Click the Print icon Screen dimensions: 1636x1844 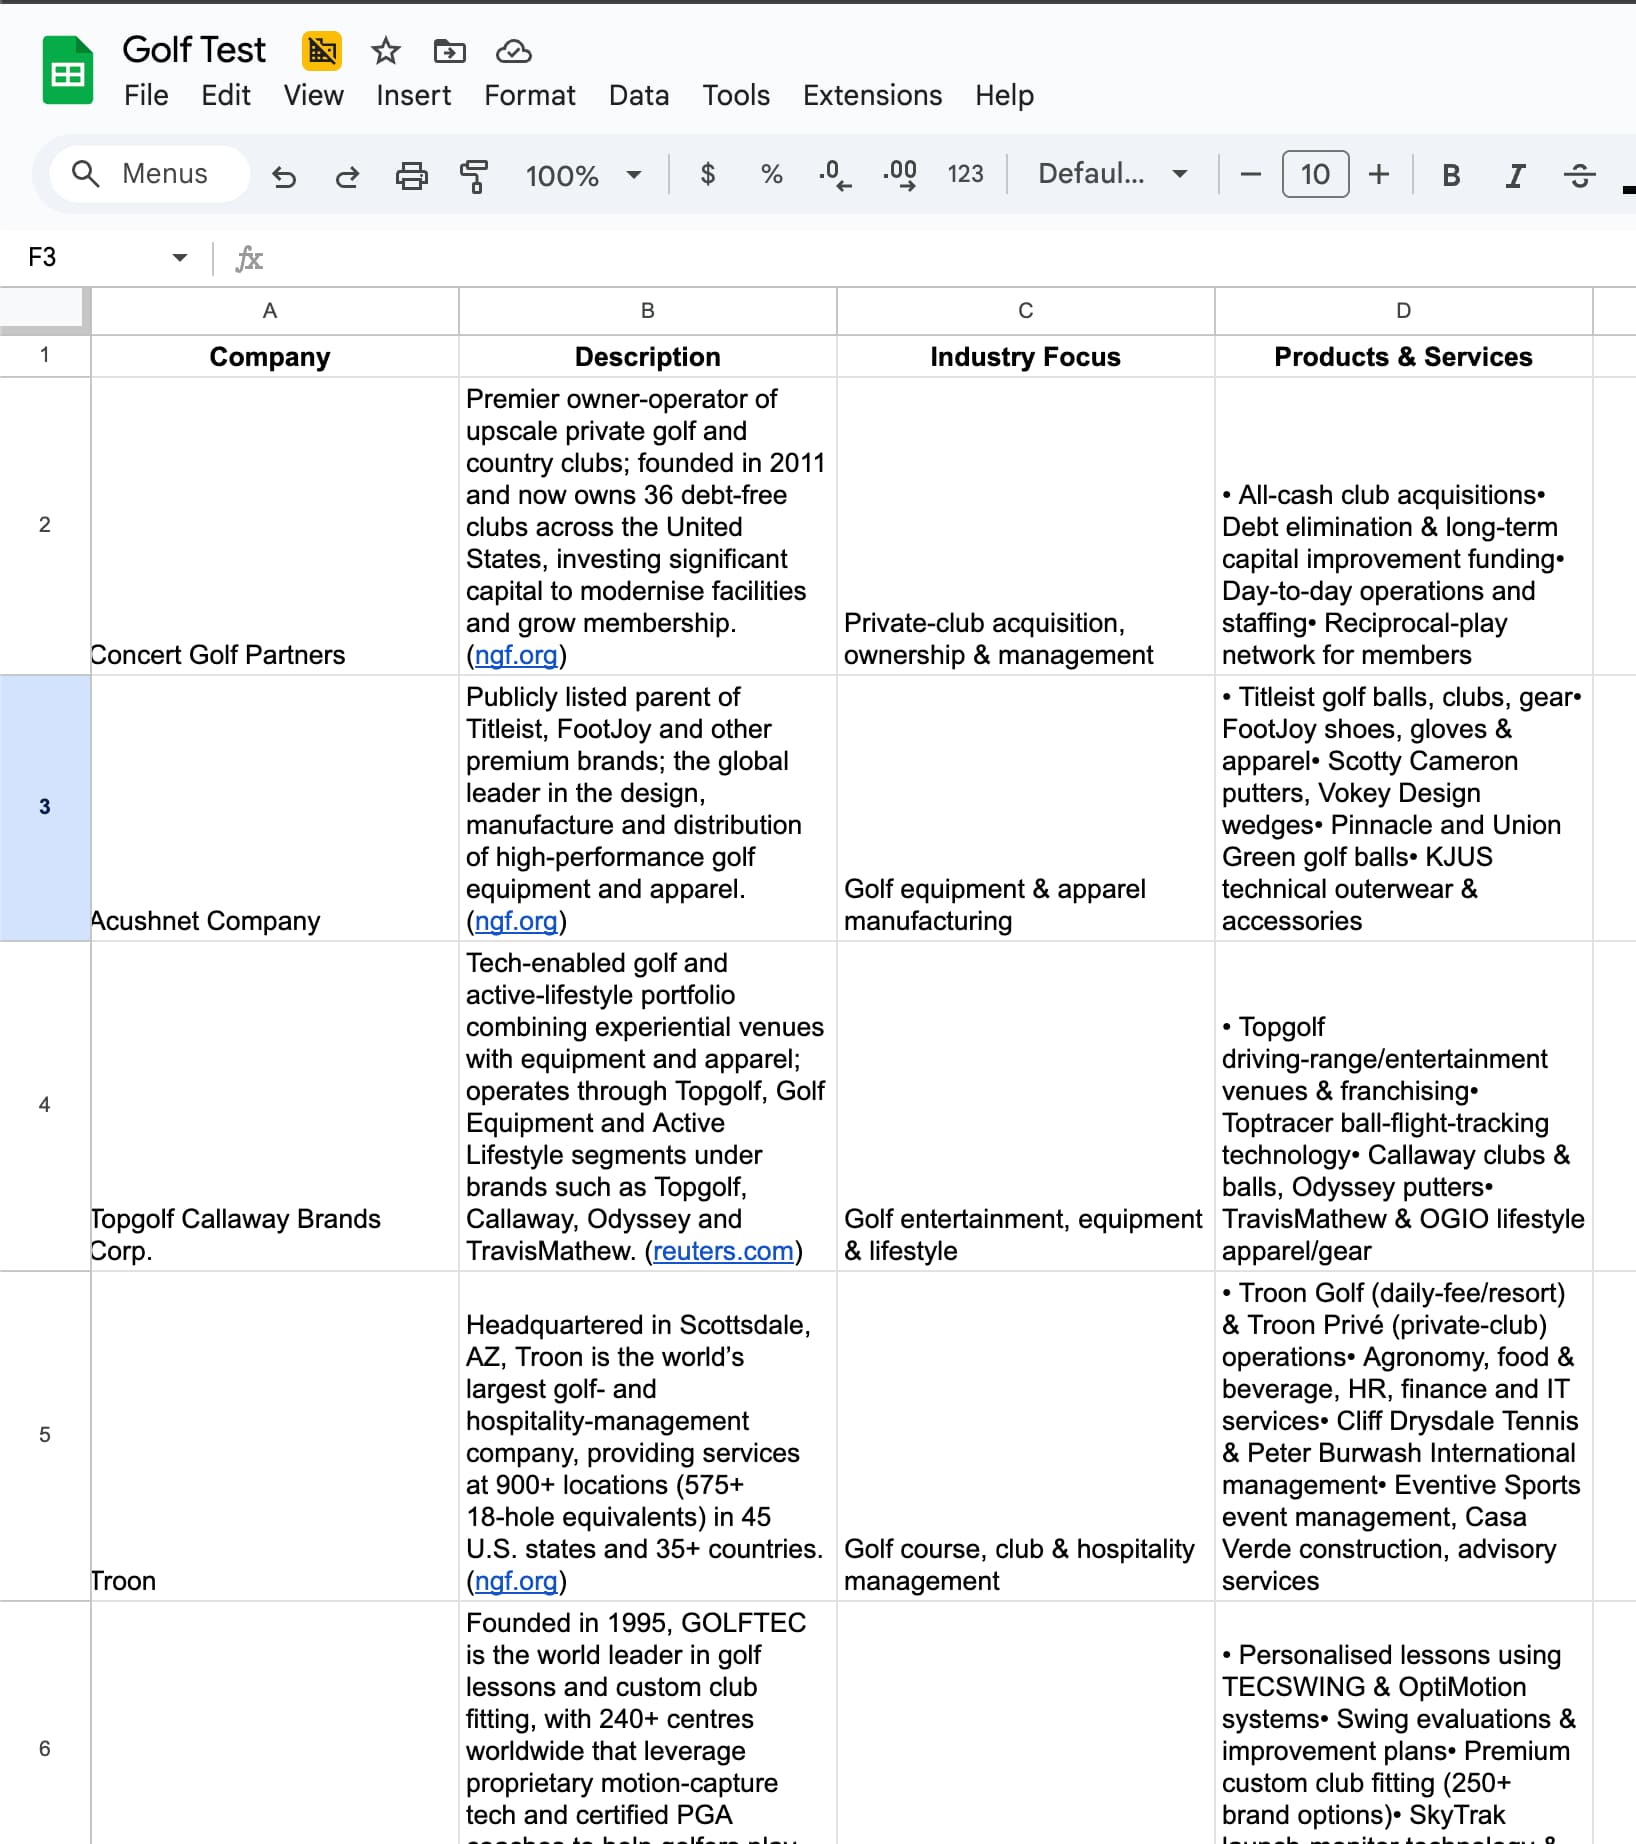[411, 176]
